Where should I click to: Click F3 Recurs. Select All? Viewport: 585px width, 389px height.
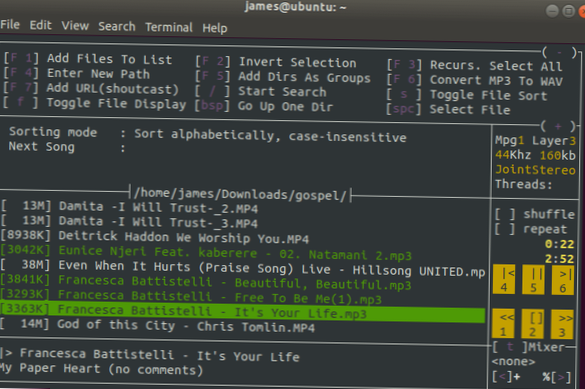474,66
